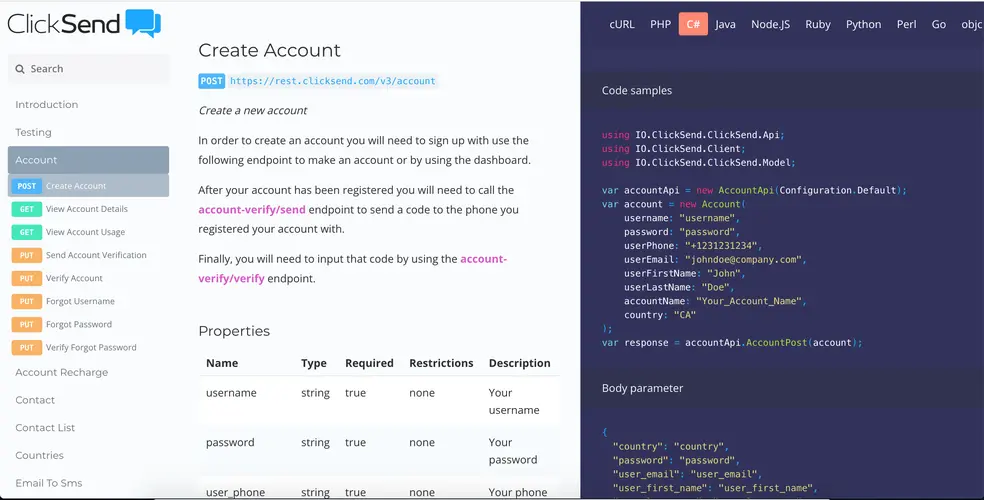Viewport: 984px width, 500px height.
Task: Click the +1231231234 phone value in code
Action: pos(720,246)
